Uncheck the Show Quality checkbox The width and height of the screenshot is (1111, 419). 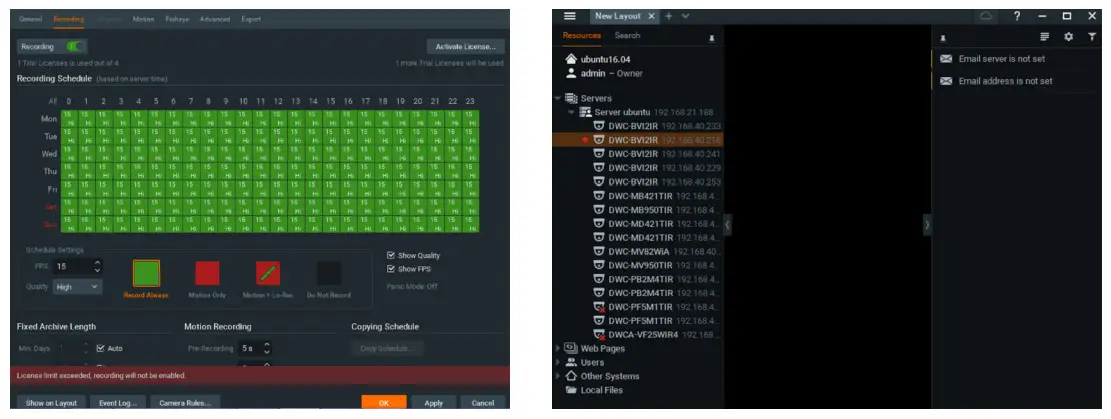pyautogui.click(x=390, y=255)
